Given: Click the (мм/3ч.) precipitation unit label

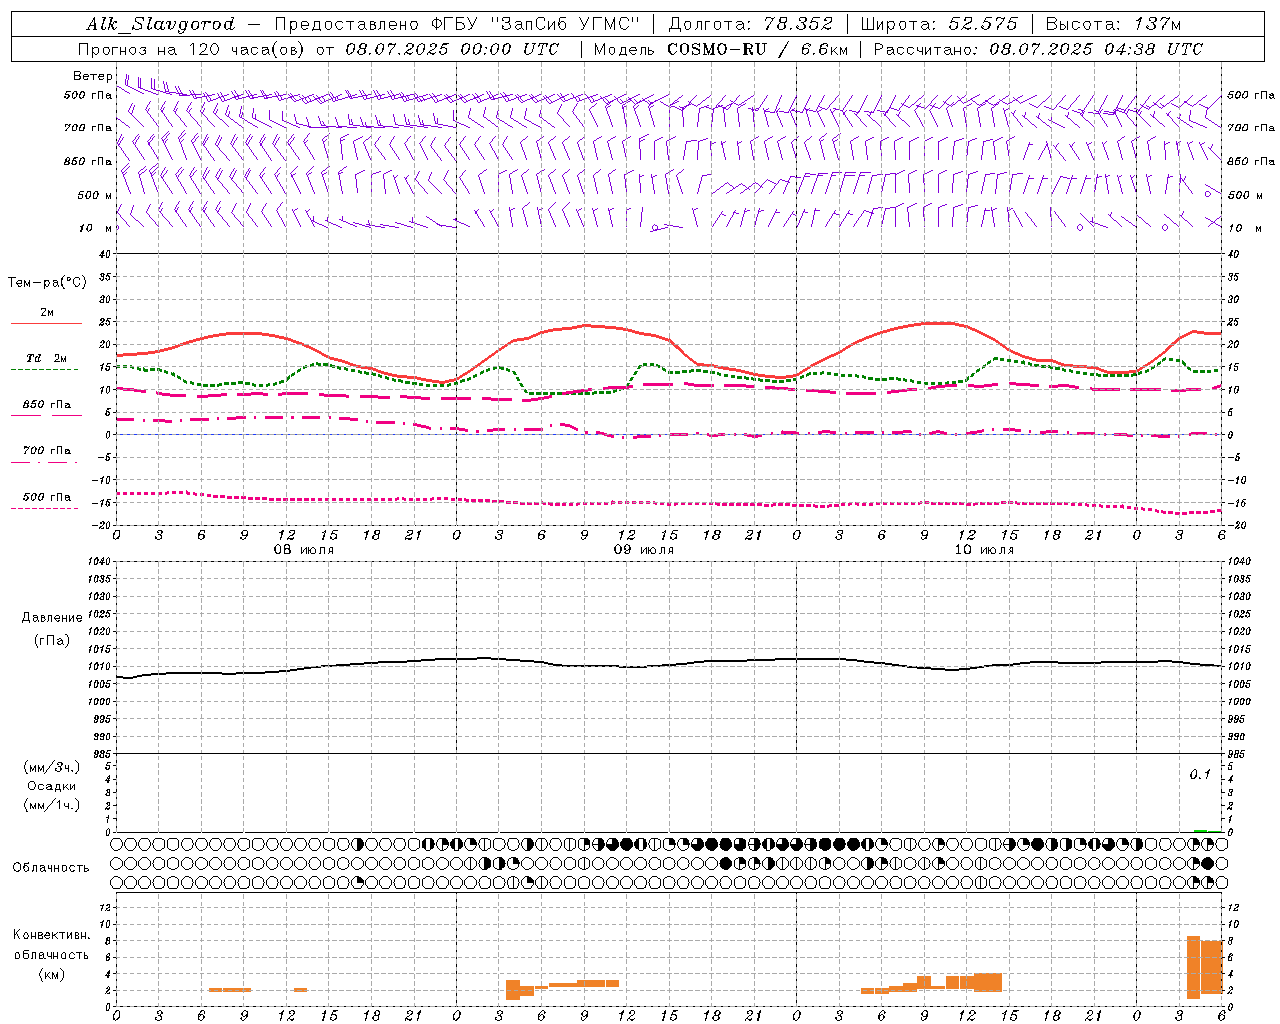Looking at the screenshot, I should pyautogui.click(x=52, y=767).
